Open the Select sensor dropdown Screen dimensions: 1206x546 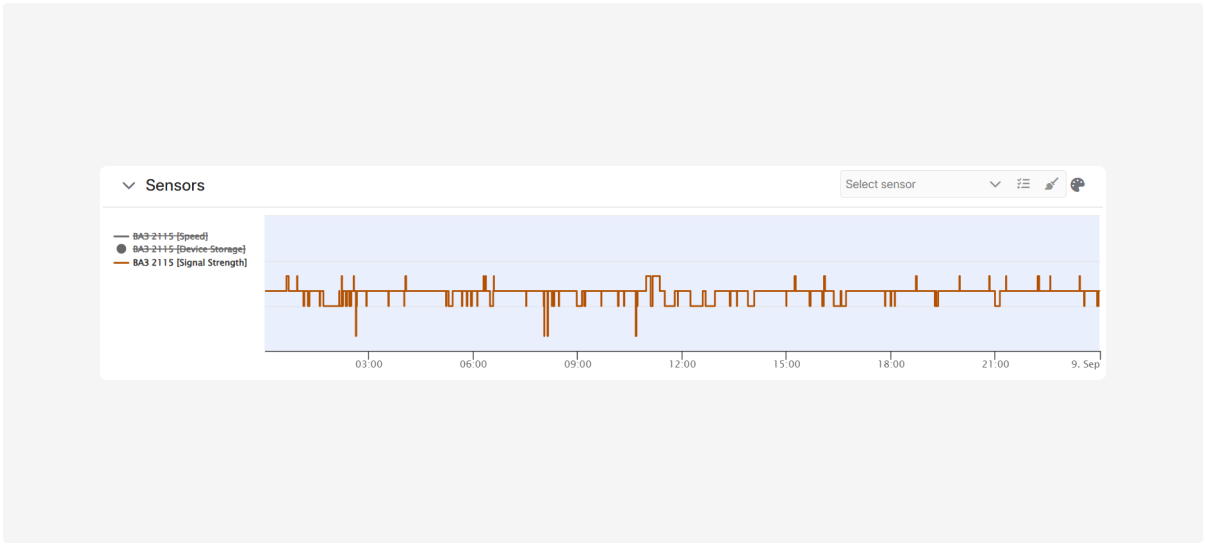click(923, 184)
